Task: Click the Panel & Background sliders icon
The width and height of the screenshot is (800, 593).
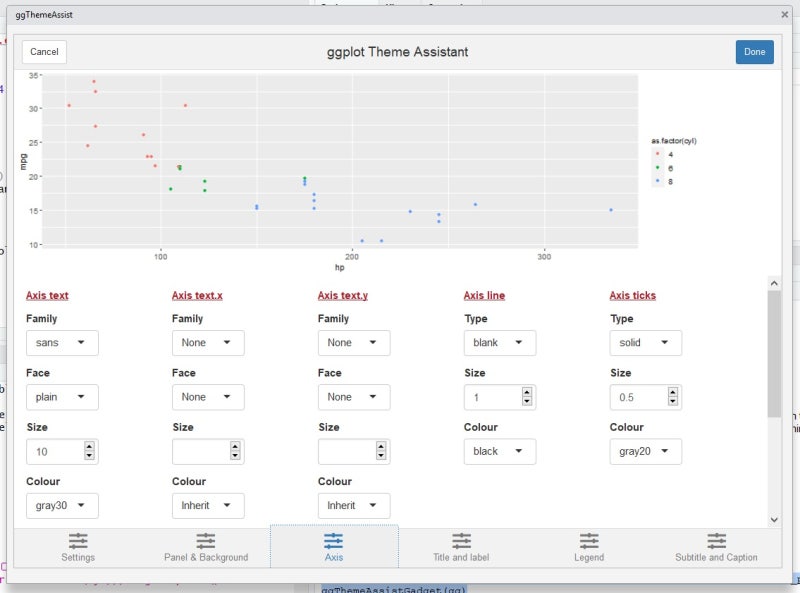Action: click(206, 540)
